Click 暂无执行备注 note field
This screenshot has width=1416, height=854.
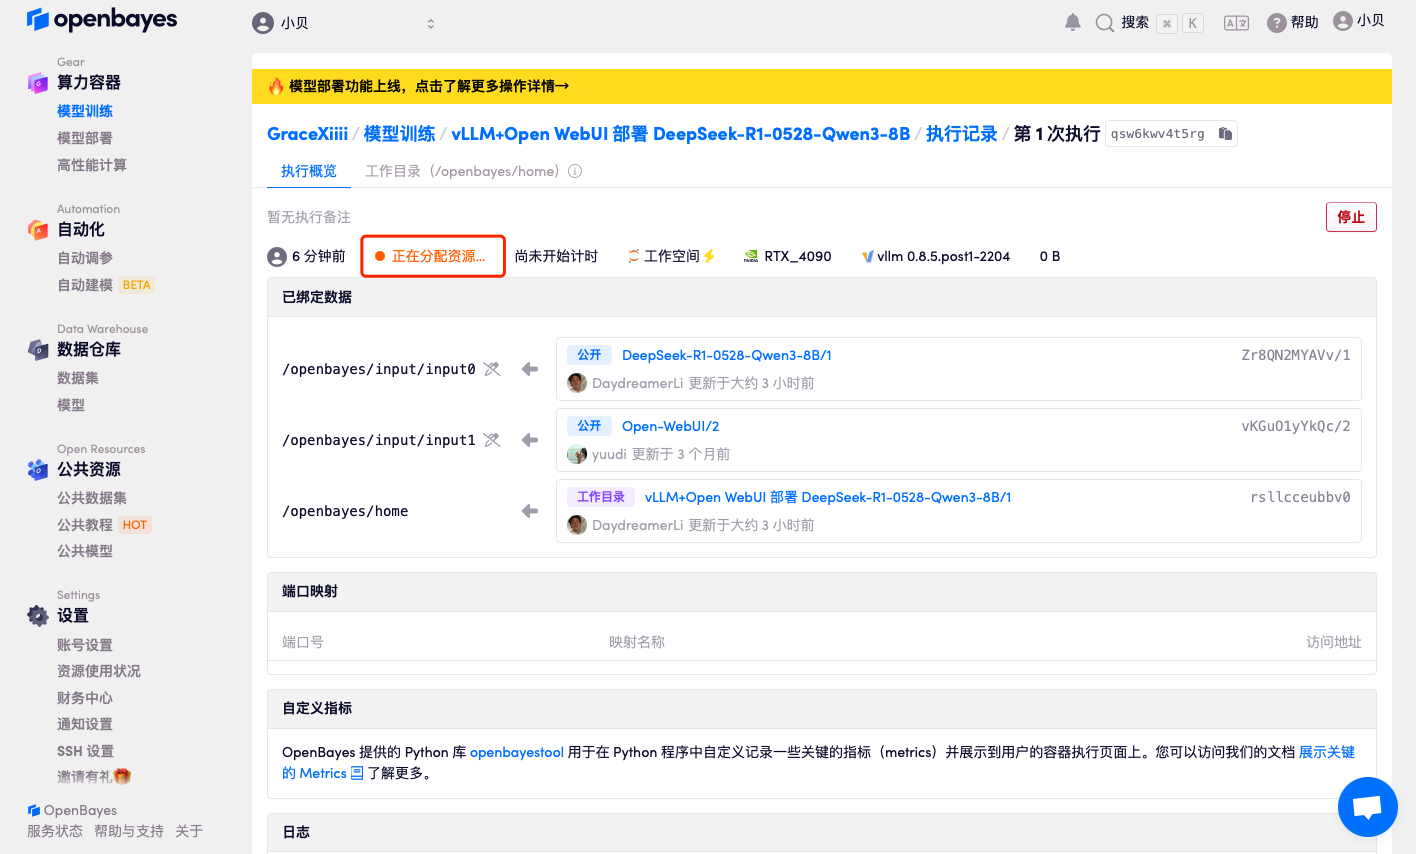309,217
